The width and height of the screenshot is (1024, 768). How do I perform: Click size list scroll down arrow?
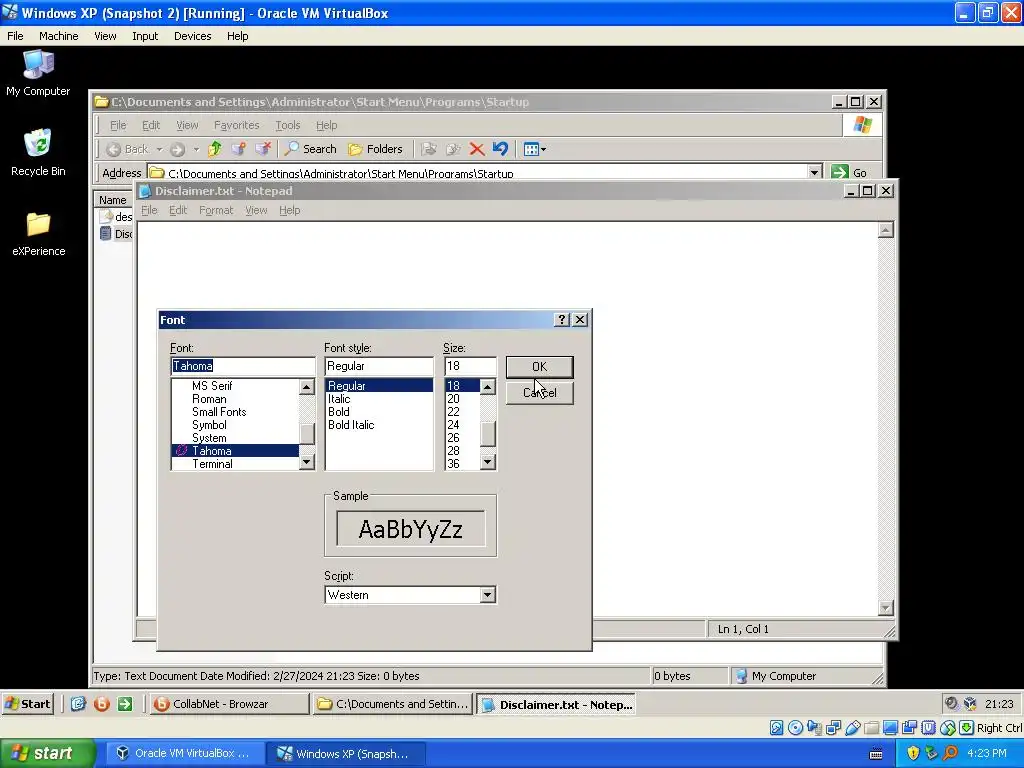(x=487, y=462)
